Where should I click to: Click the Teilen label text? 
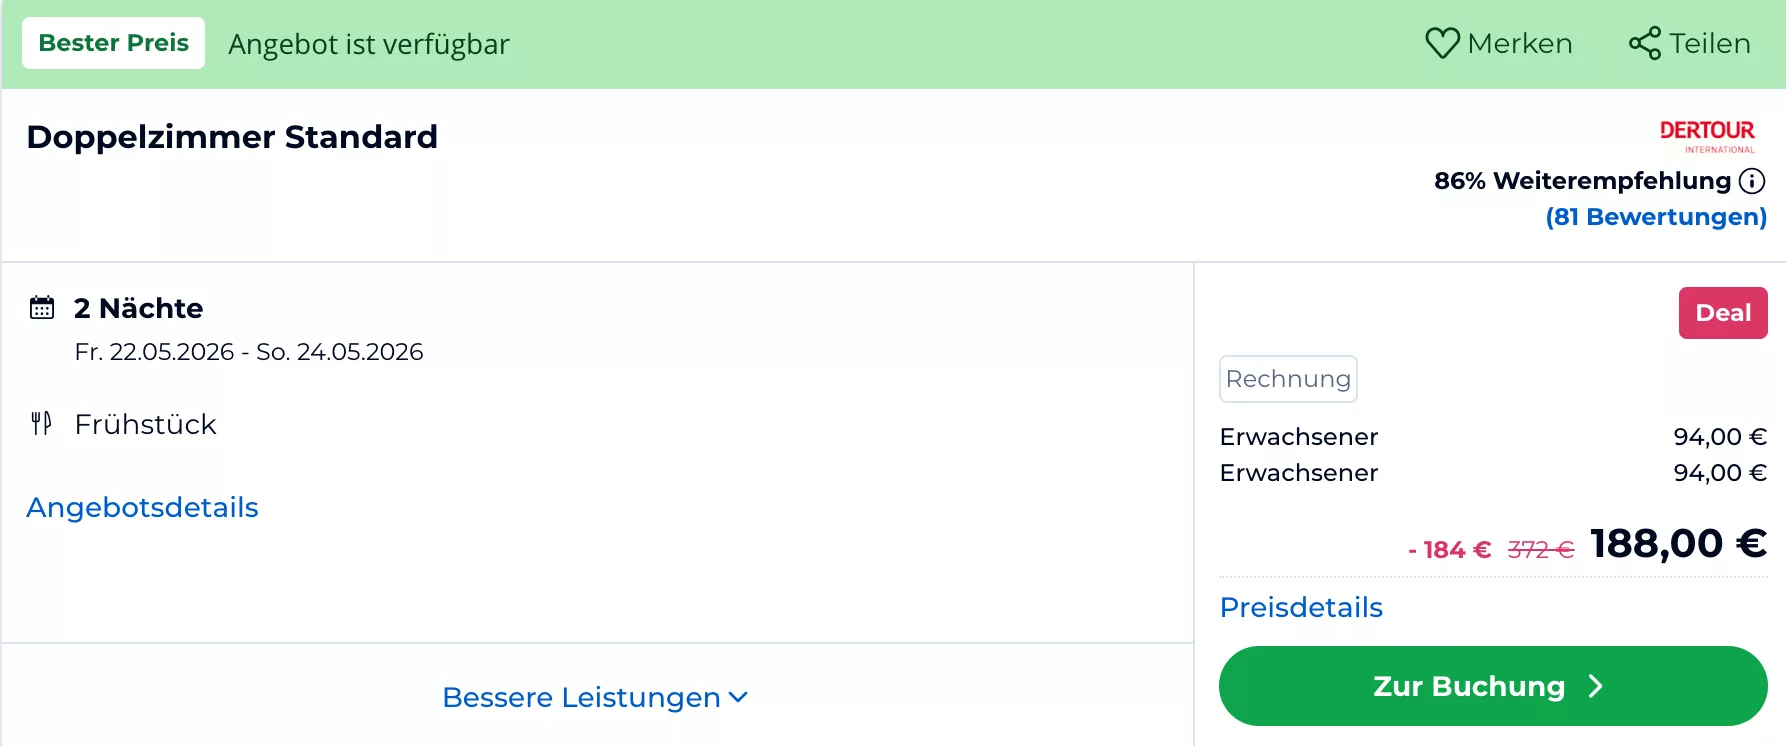pos(1710,43)
